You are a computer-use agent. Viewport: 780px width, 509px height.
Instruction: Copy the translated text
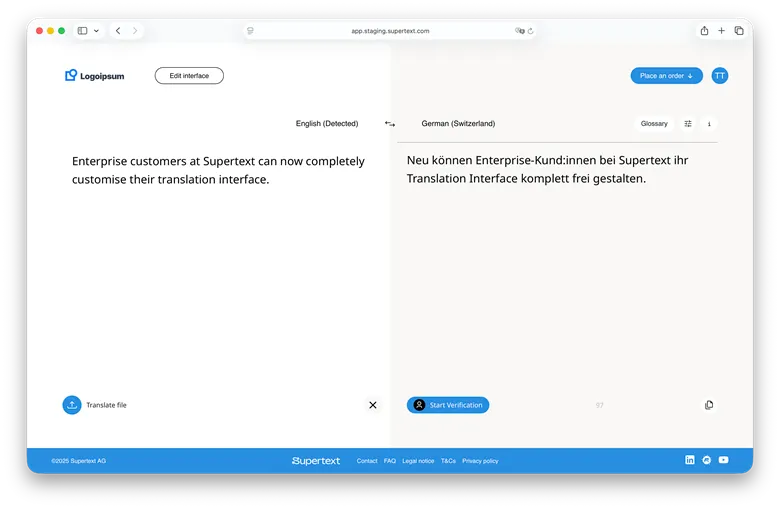click(x=709, y=405)
